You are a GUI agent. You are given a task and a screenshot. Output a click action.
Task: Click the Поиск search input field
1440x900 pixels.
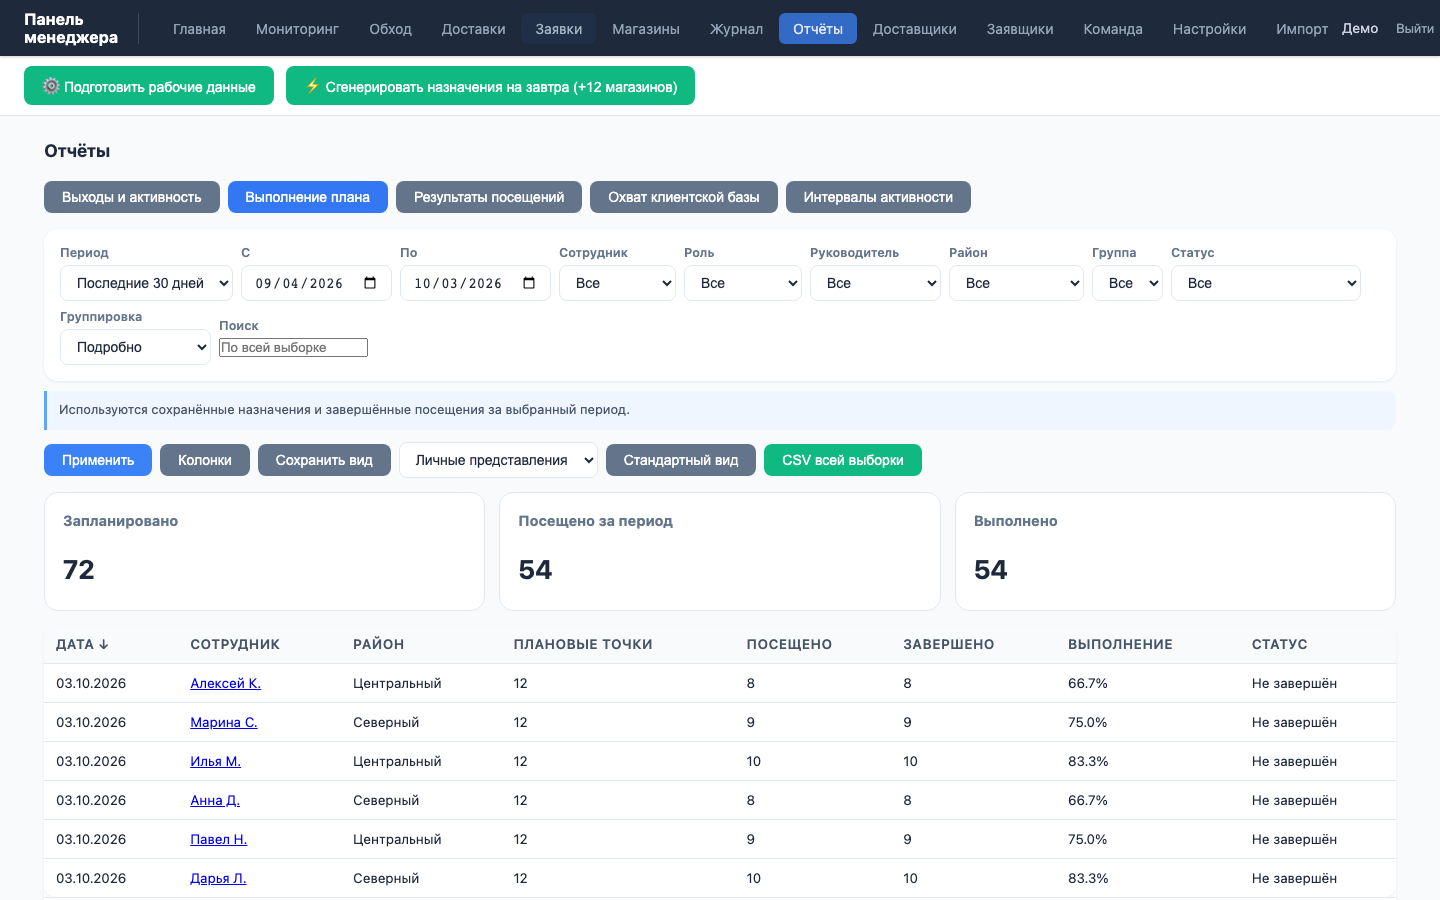point(293,347)
